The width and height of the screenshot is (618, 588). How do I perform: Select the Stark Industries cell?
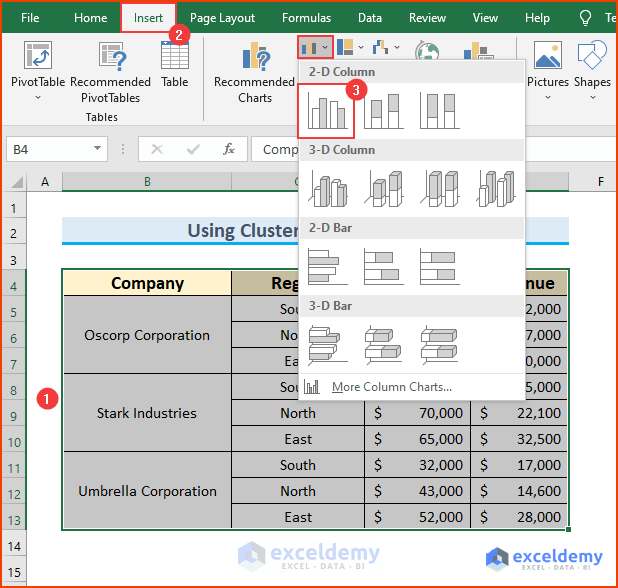pyautogui.click(x=147, y=413)
